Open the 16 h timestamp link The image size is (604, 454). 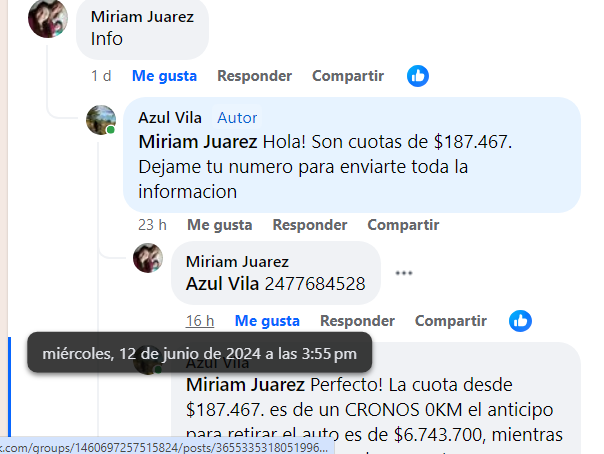200,321
